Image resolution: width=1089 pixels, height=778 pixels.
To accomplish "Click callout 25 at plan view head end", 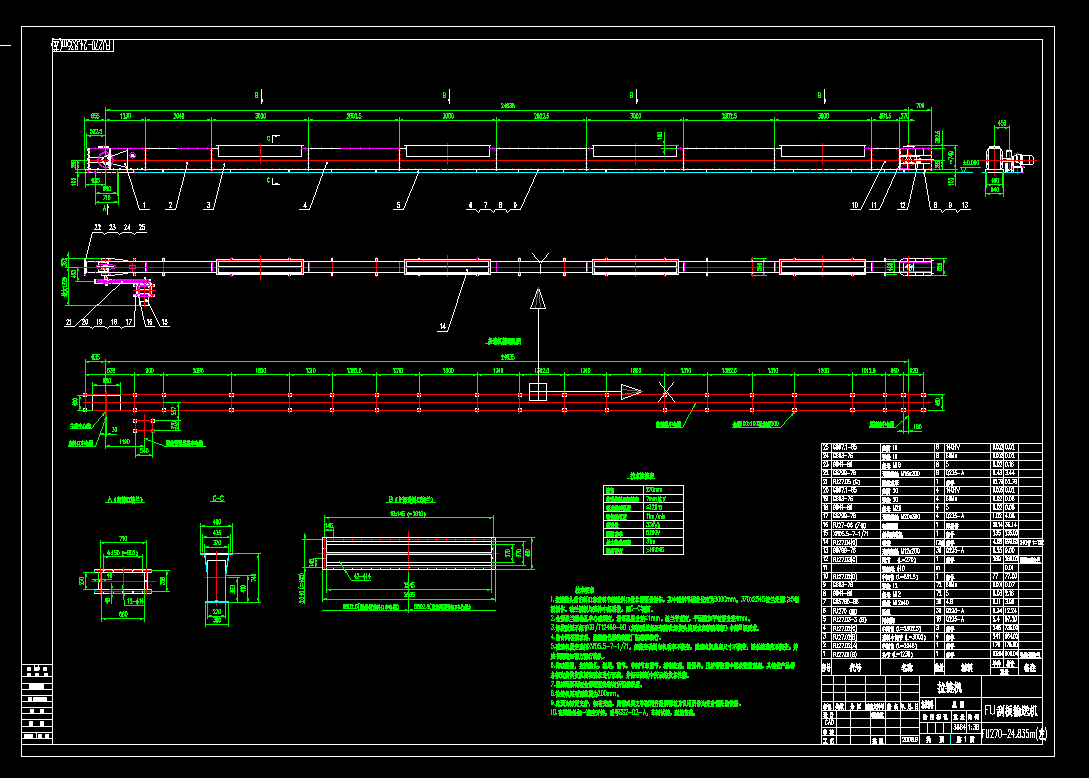I will pyautogui.click(x=142, y=227).
